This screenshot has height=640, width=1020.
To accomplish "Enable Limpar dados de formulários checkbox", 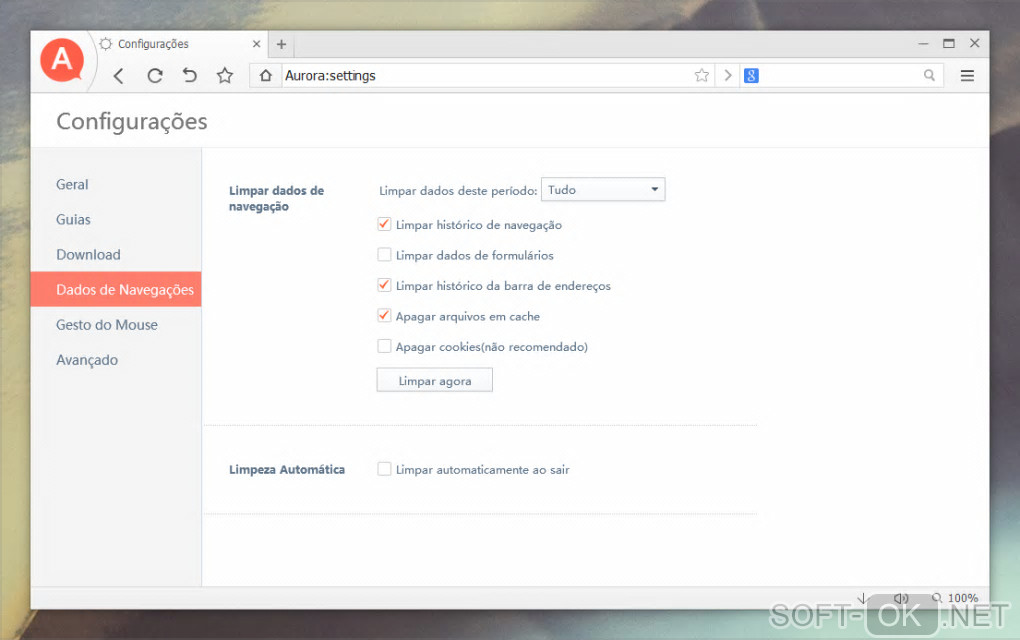I will 384,255.
